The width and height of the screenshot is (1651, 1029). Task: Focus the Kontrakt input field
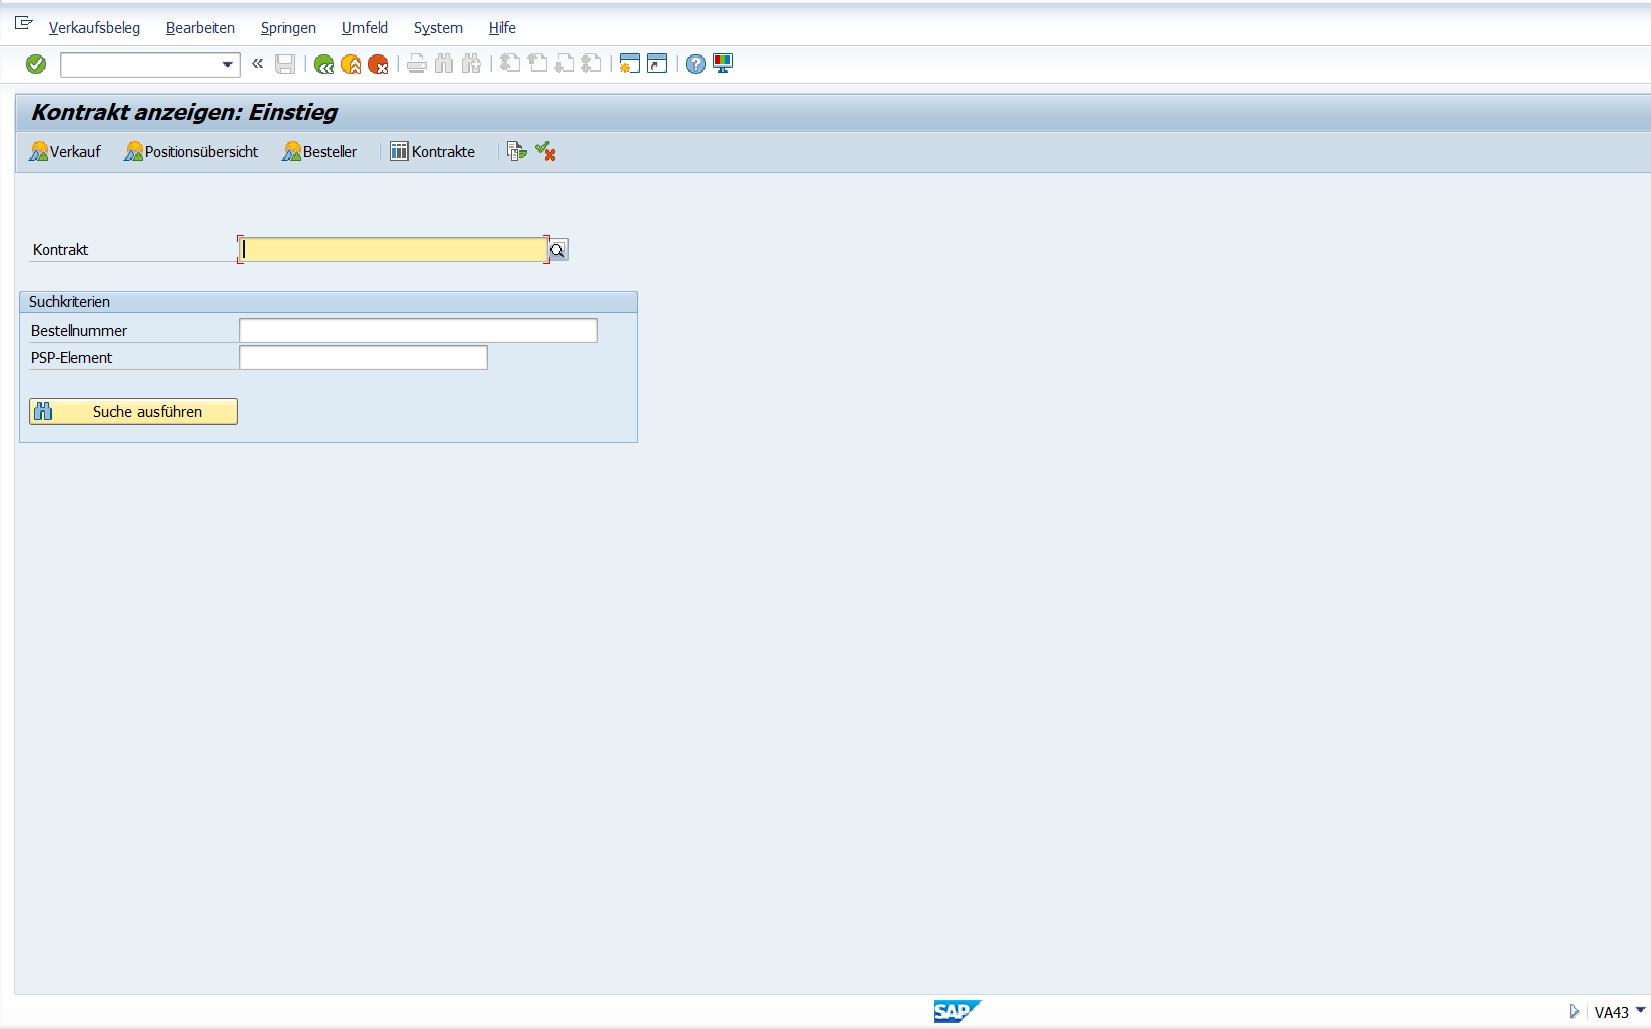point(393,250)
